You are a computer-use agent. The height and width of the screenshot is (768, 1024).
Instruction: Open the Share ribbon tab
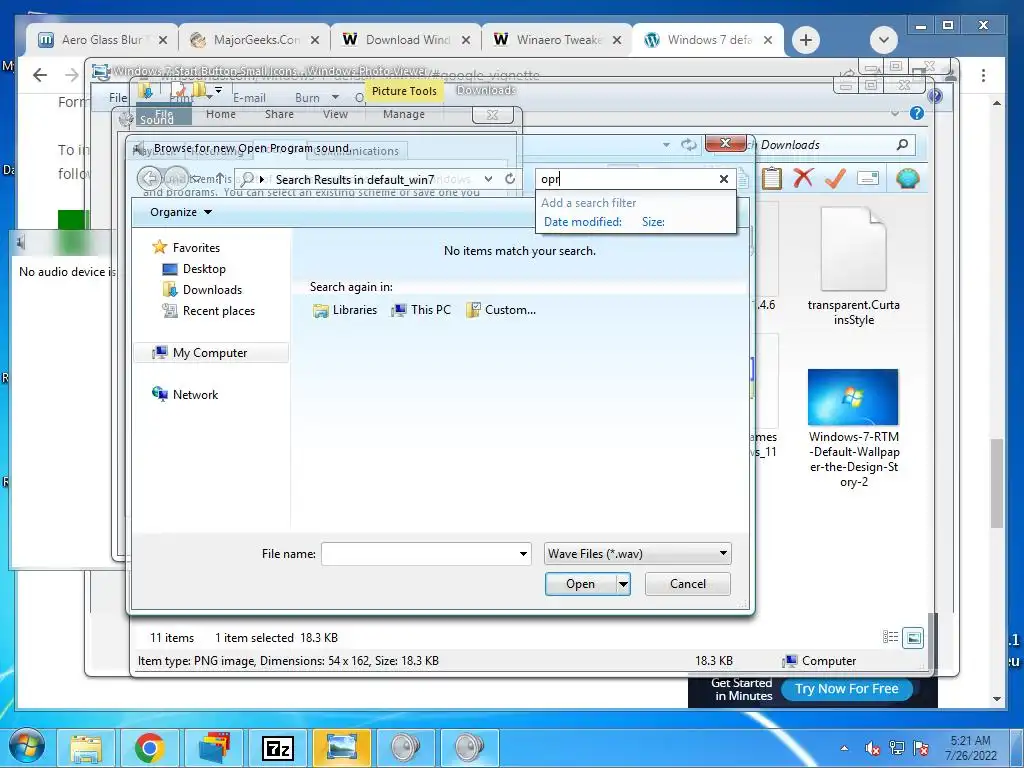[279, 114]
